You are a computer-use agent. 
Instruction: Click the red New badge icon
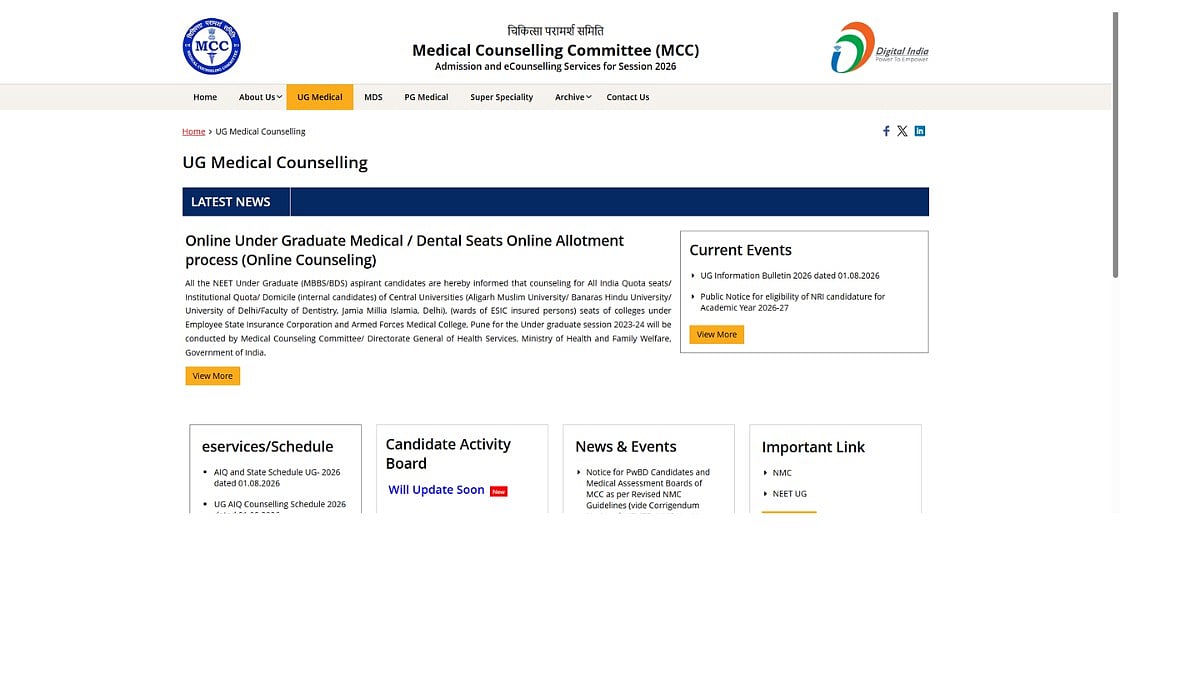(x=498, y=491)
